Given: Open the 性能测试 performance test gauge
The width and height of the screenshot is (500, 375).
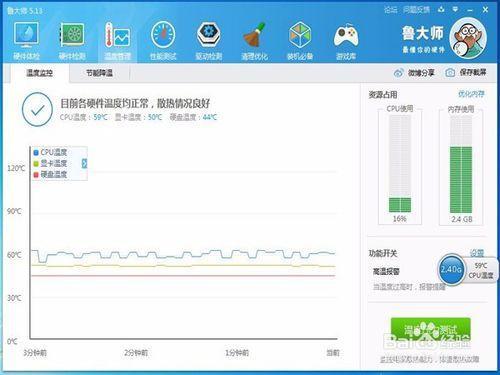Looking at the screenshot, I should pyautogui.click(x=163, y=41).
